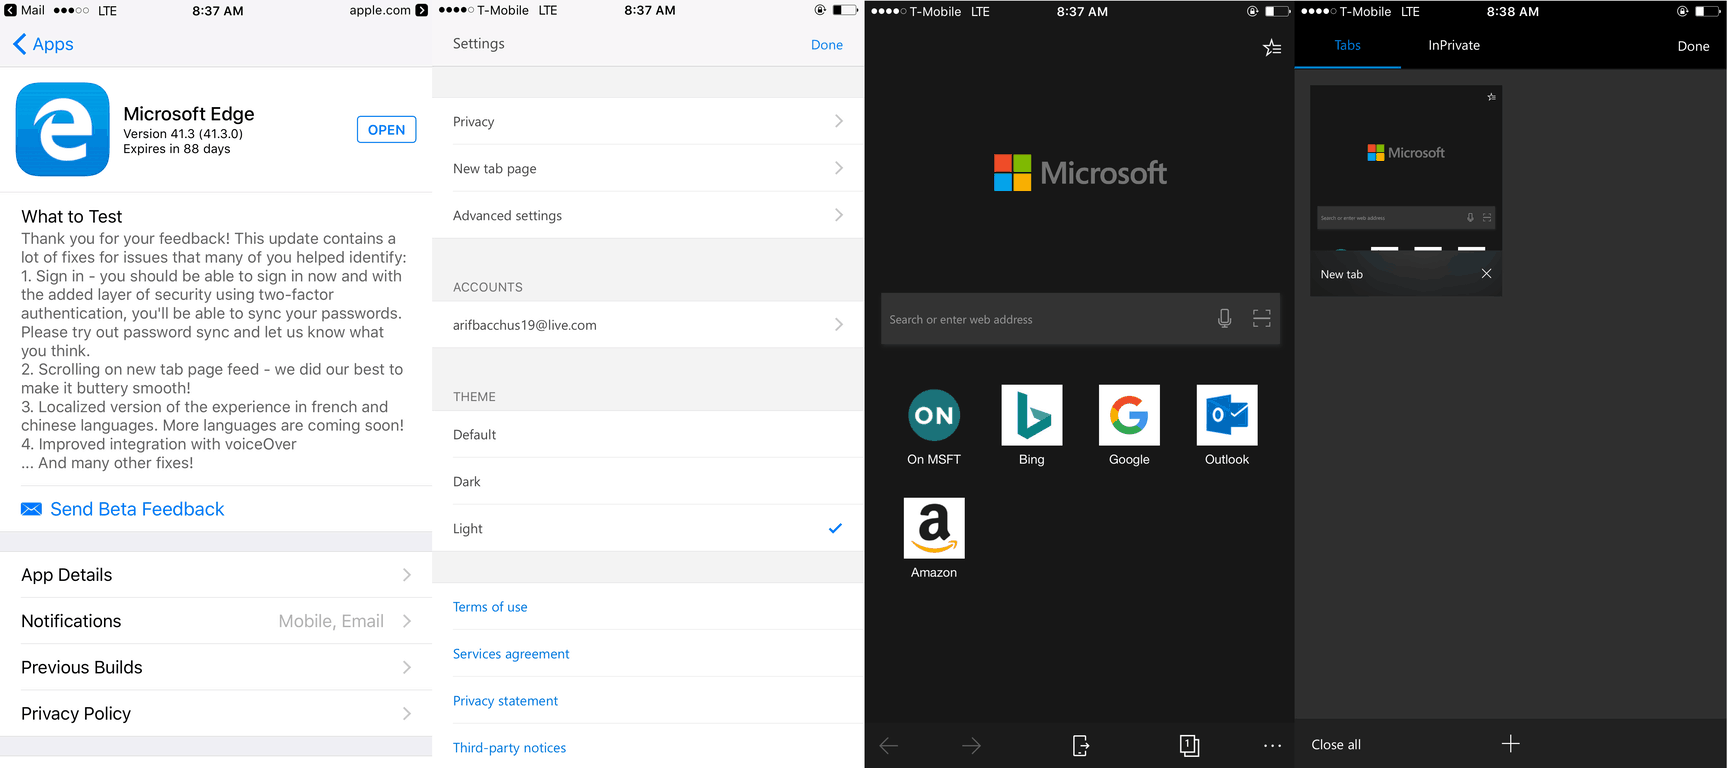1727x768 pixels.
Task: Open the On MSFT shortcut tile
Action: [x=934, y=426]
